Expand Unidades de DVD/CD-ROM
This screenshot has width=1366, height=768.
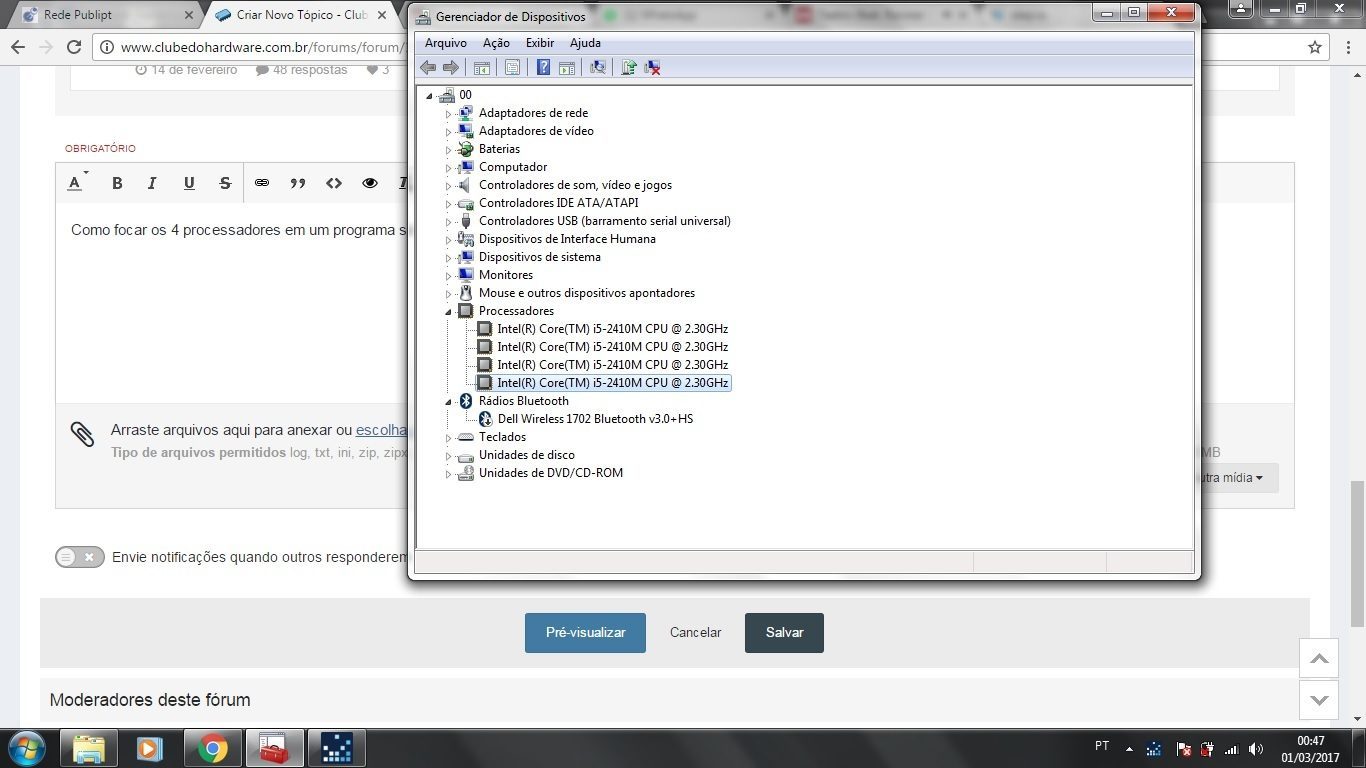[448, 473]
